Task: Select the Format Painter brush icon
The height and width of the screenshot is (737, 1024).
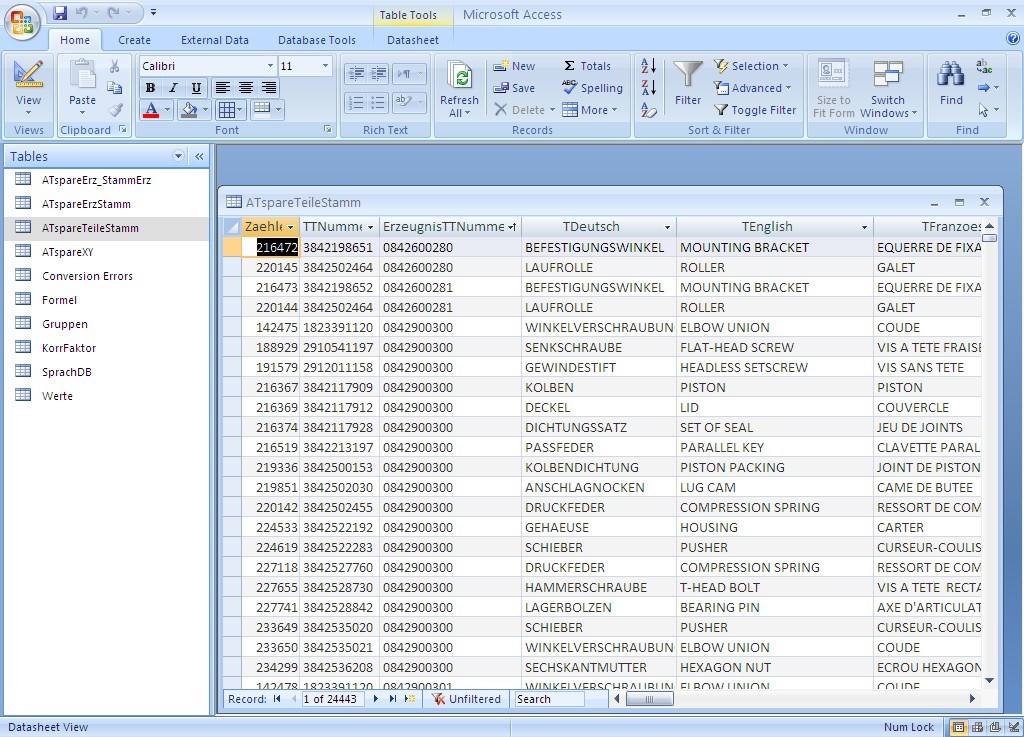Action: point(116,110)
